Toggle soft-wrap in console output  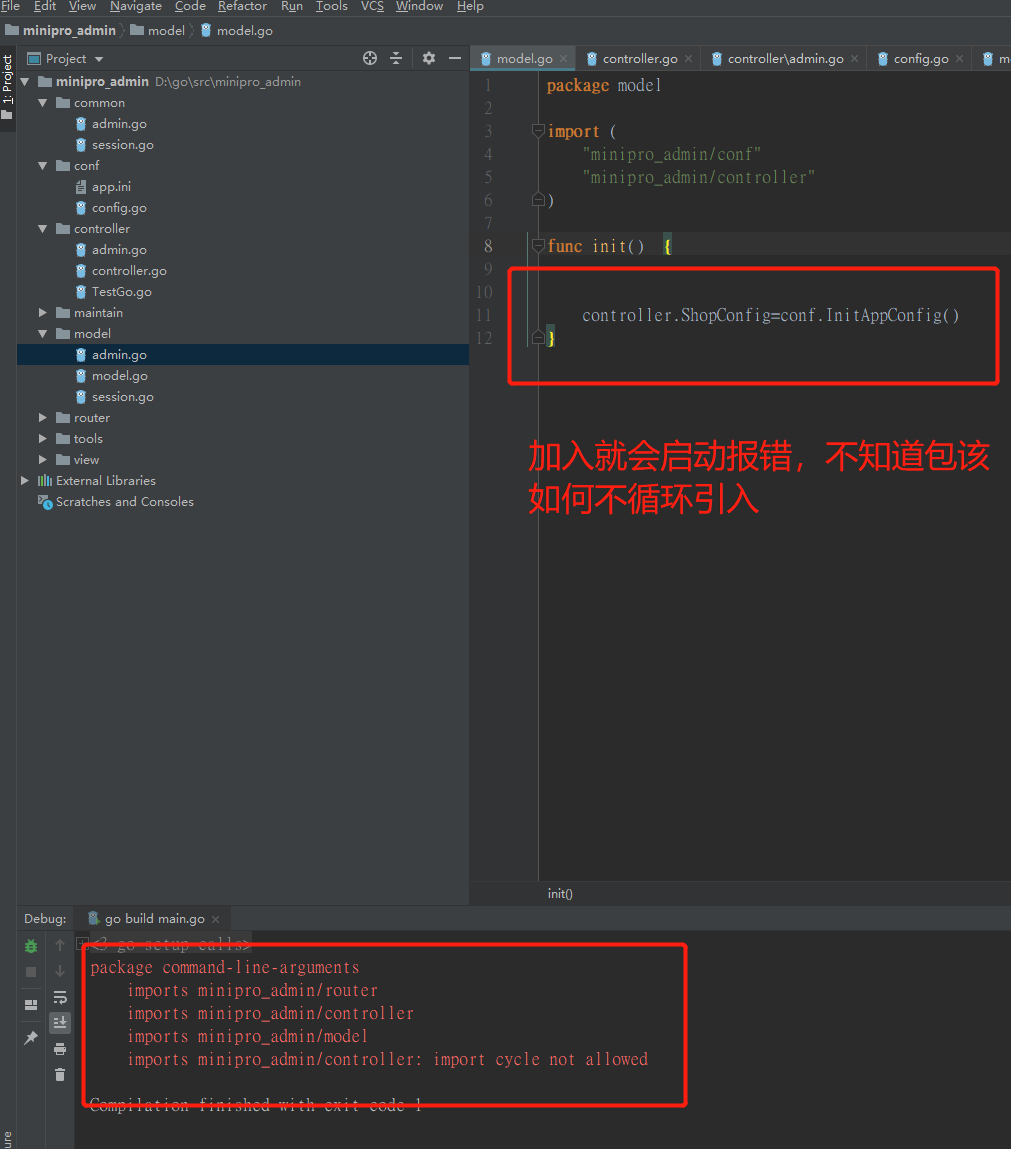coord(60,997)
